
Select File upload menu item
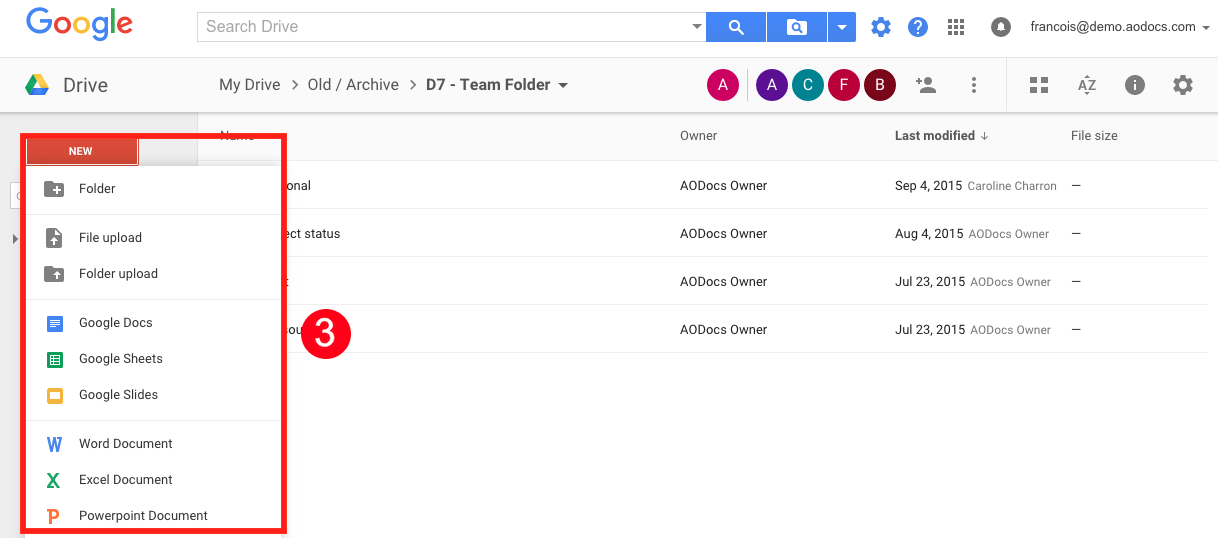[x=152, y=238]
